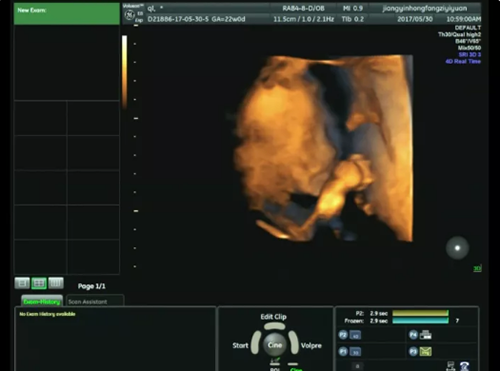Click the patient ID D21886-17-05-30-5

[x=178, y=19]
